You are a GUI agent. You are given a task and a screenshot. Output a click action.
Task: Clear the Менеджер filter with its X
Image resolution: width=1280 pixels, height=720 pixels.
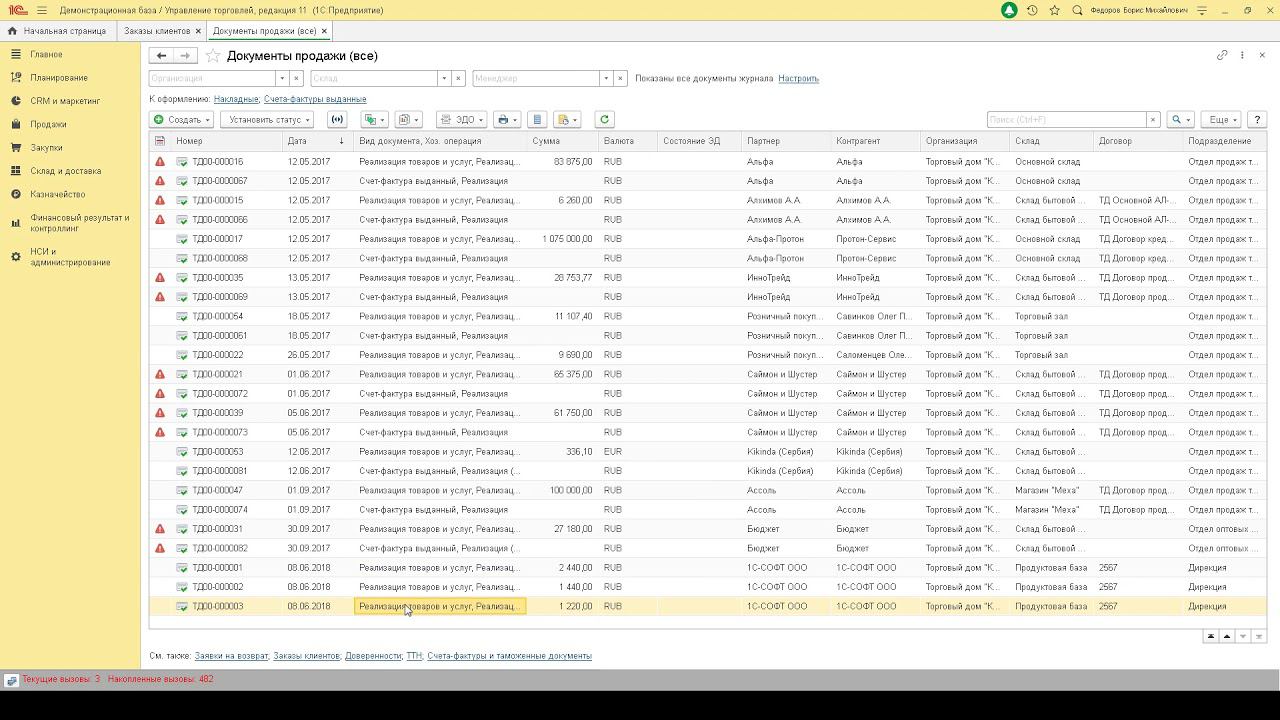pyautogui.click(x=621, y=78)
